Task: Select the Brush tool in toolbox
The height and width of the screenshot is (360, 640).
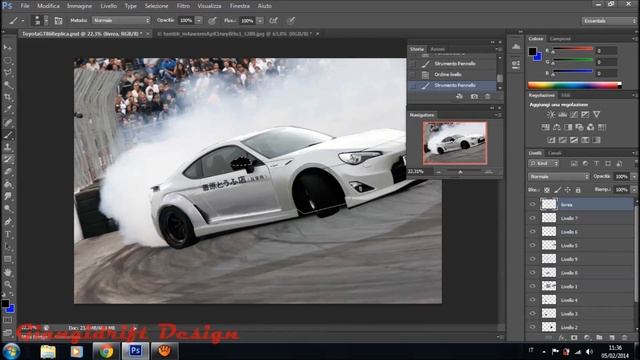Action: pos(8,135)
